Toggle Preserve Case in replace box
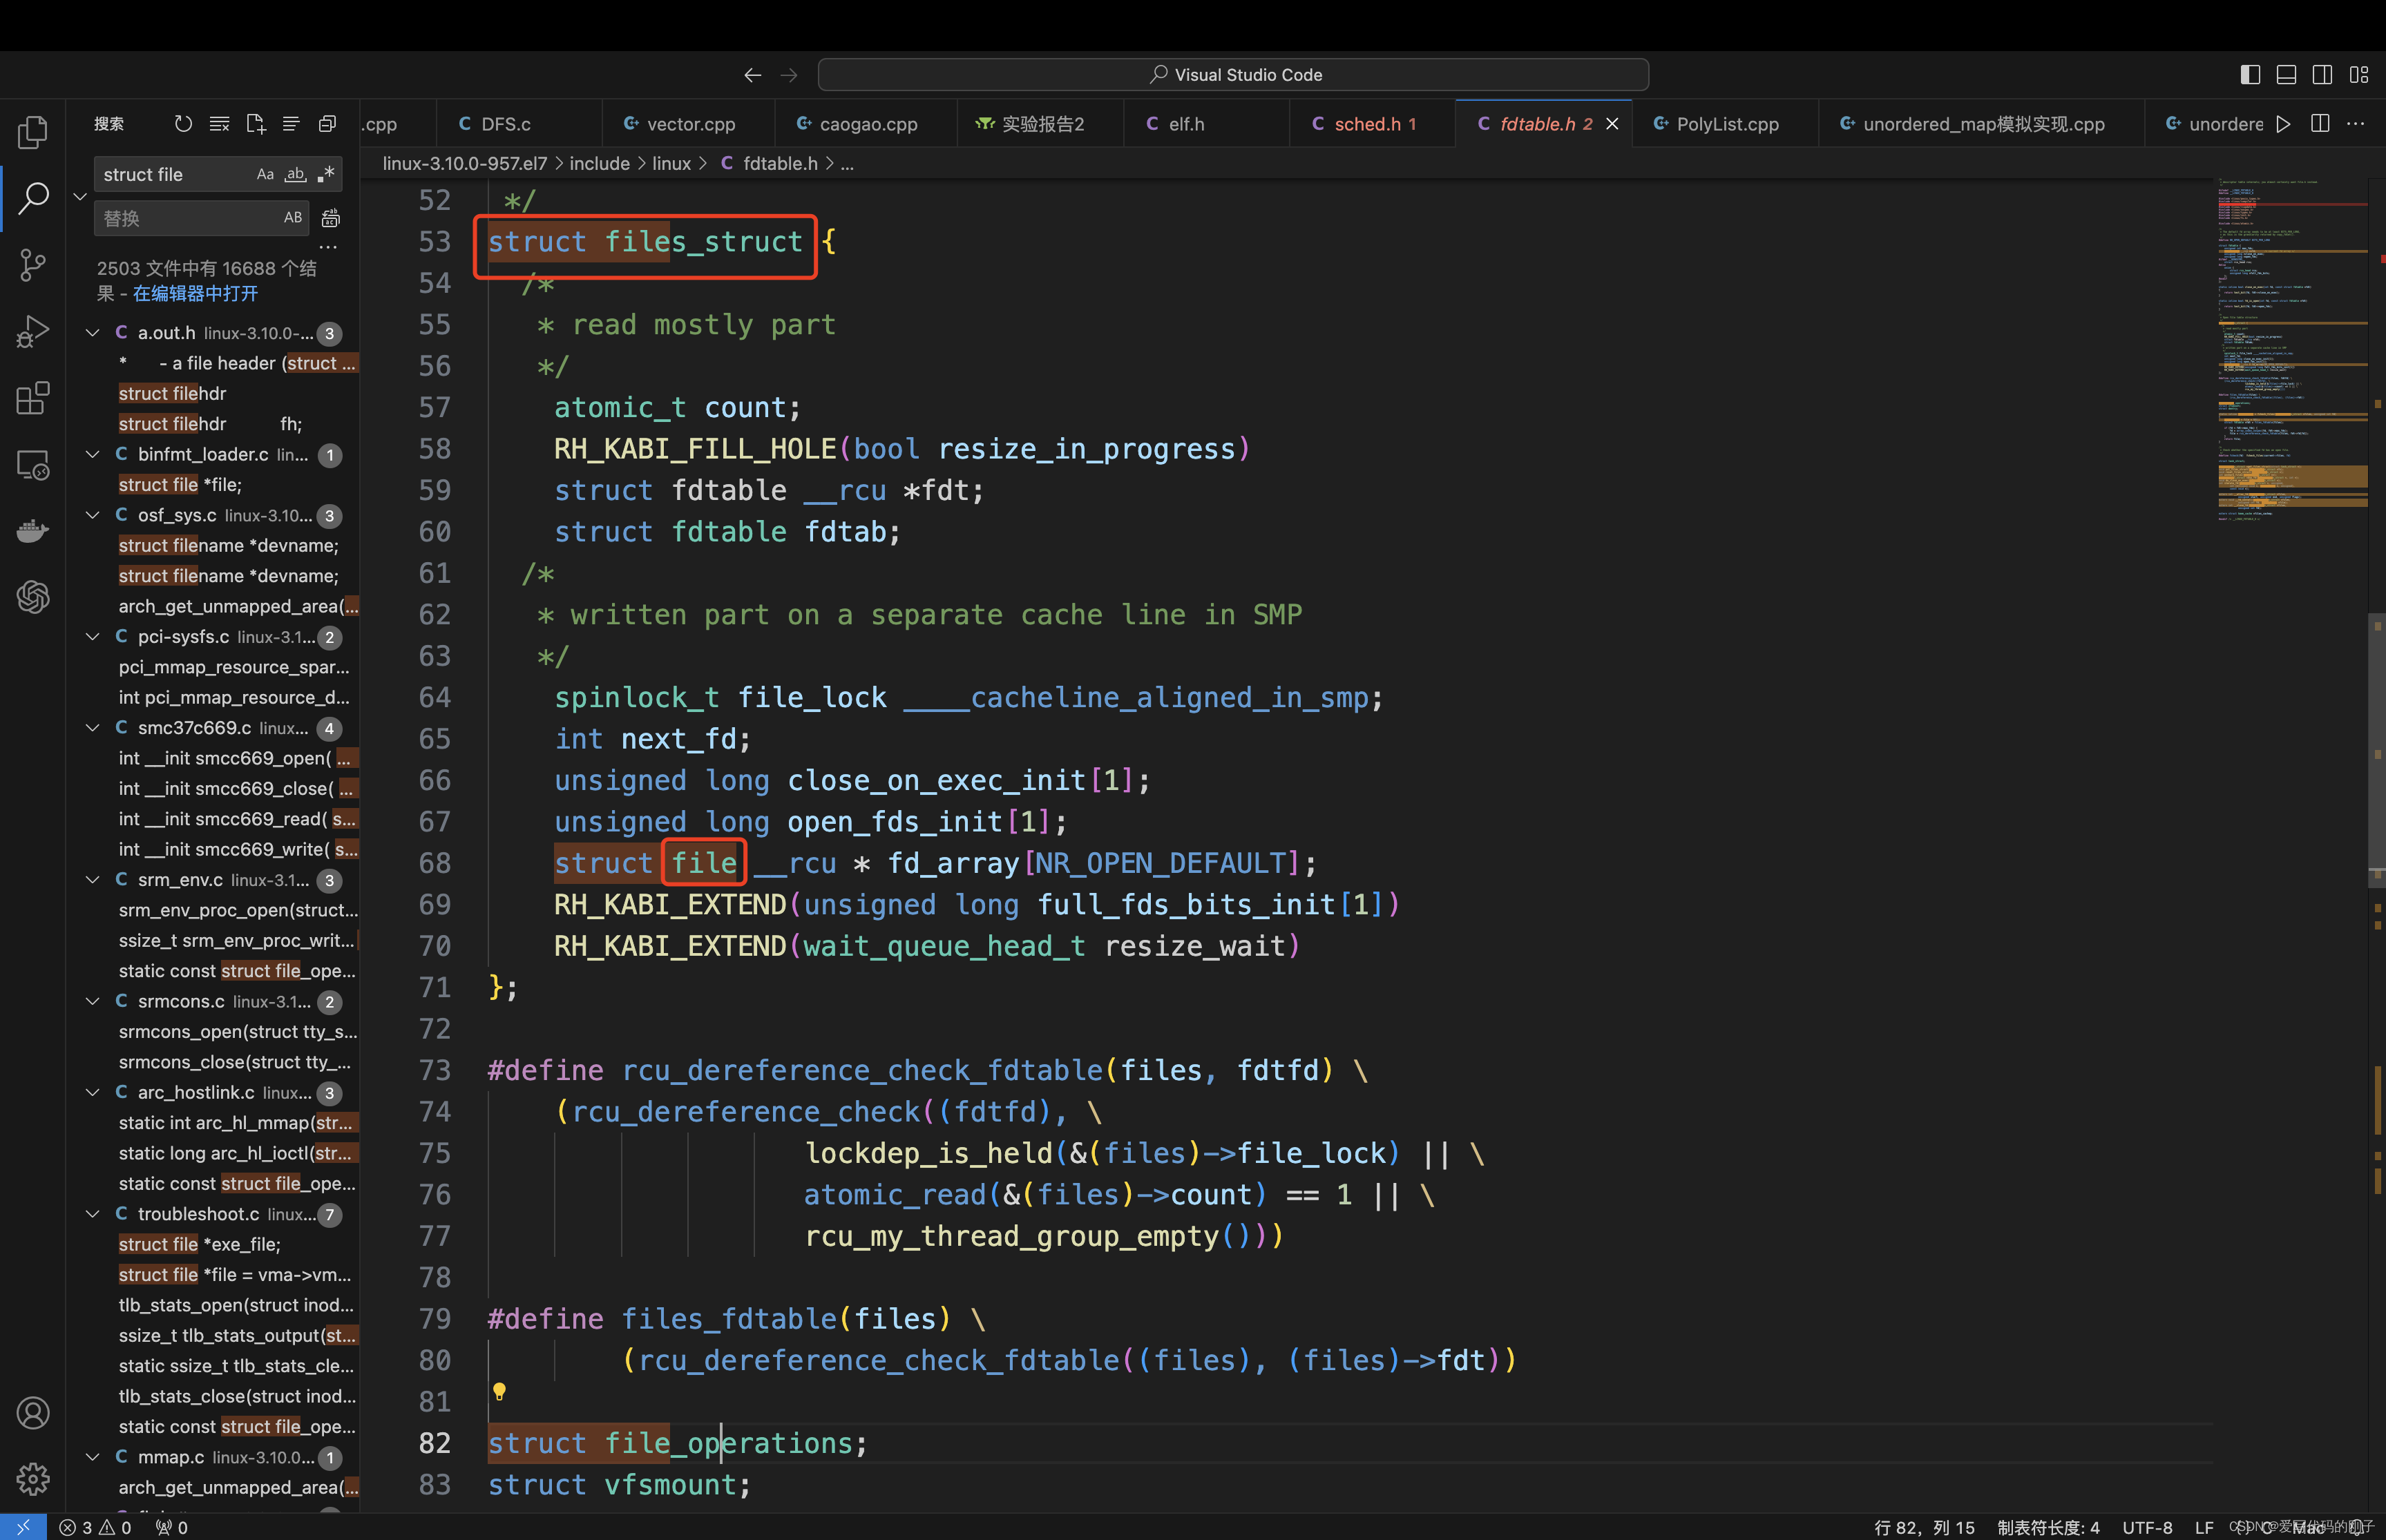Screen dimensions: 2386x1540 [293, 217]
